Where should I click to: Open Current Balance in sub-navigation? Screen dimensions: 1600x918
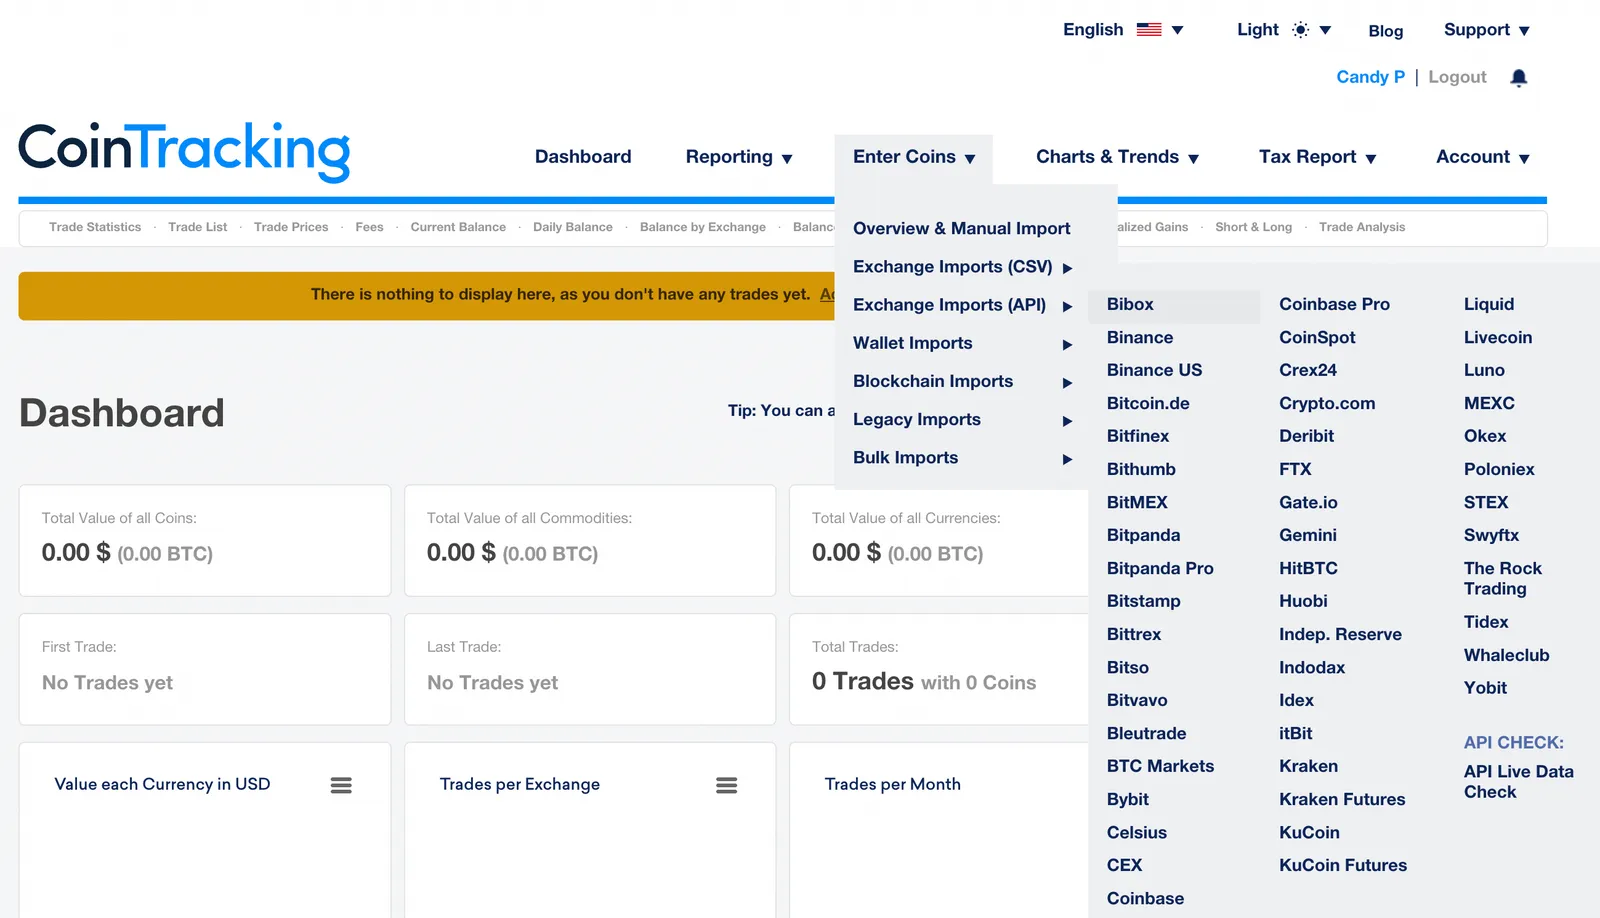[x=458, y=227]
